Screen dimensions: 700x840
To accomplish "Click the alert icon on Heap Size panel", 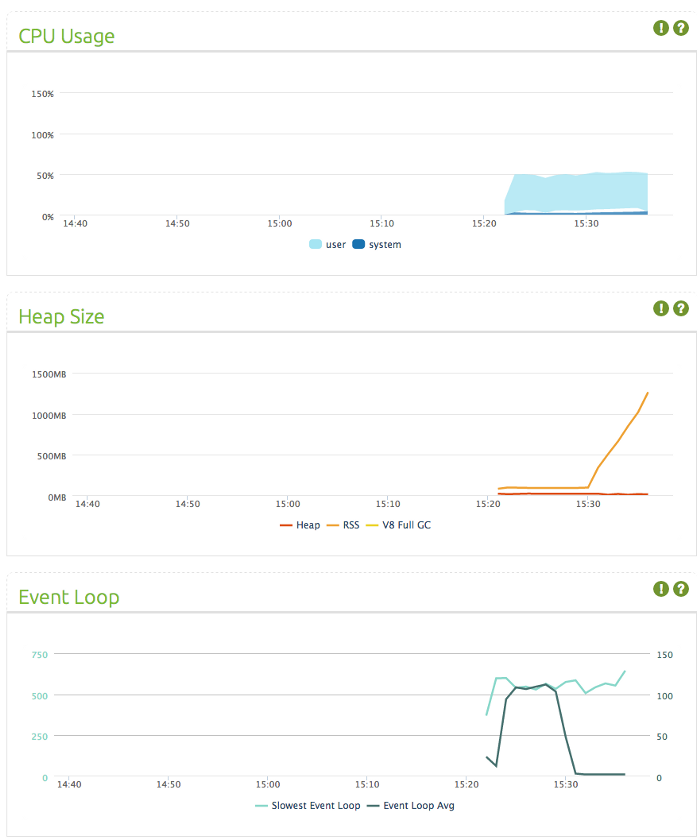I will coord(660,308).
